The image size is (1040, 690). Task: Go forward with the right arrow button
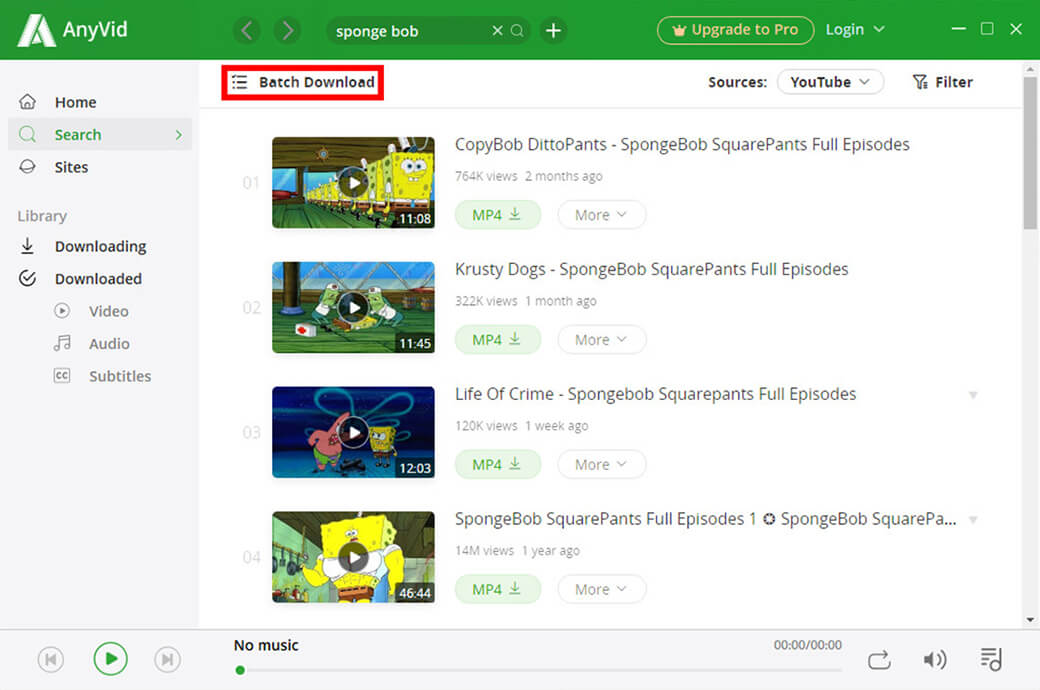click(x=287, y=31)
